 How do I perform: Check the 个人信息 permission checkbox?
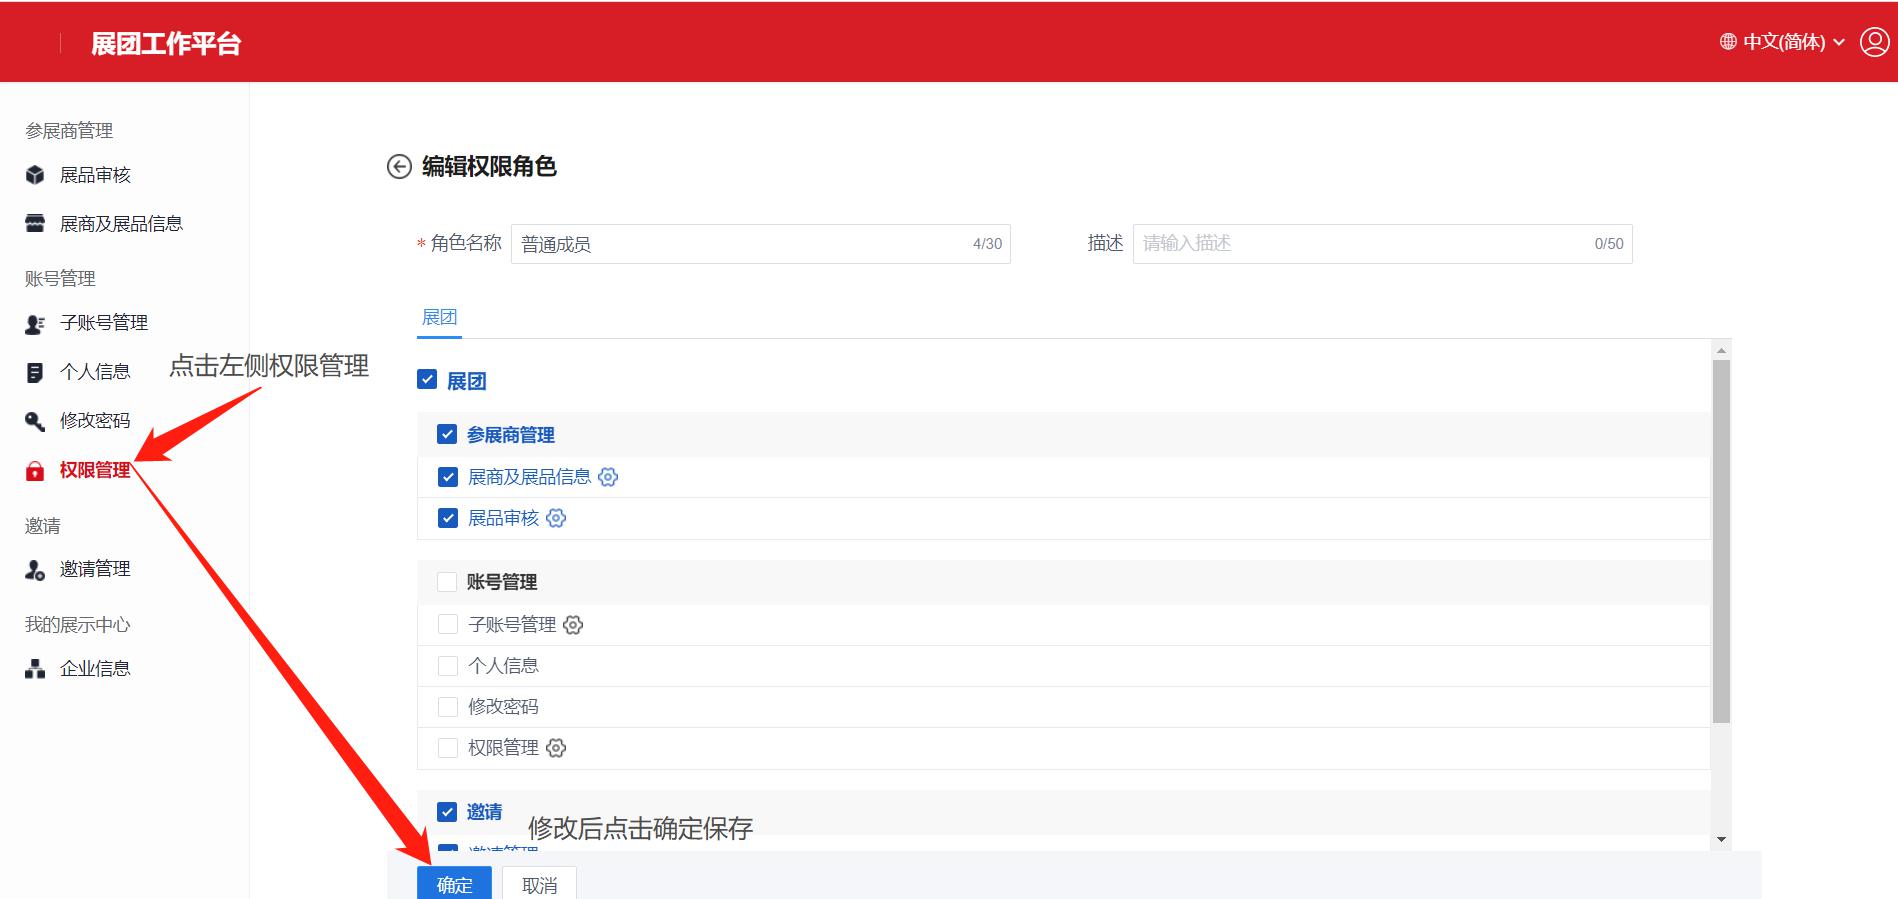(448, 666)
